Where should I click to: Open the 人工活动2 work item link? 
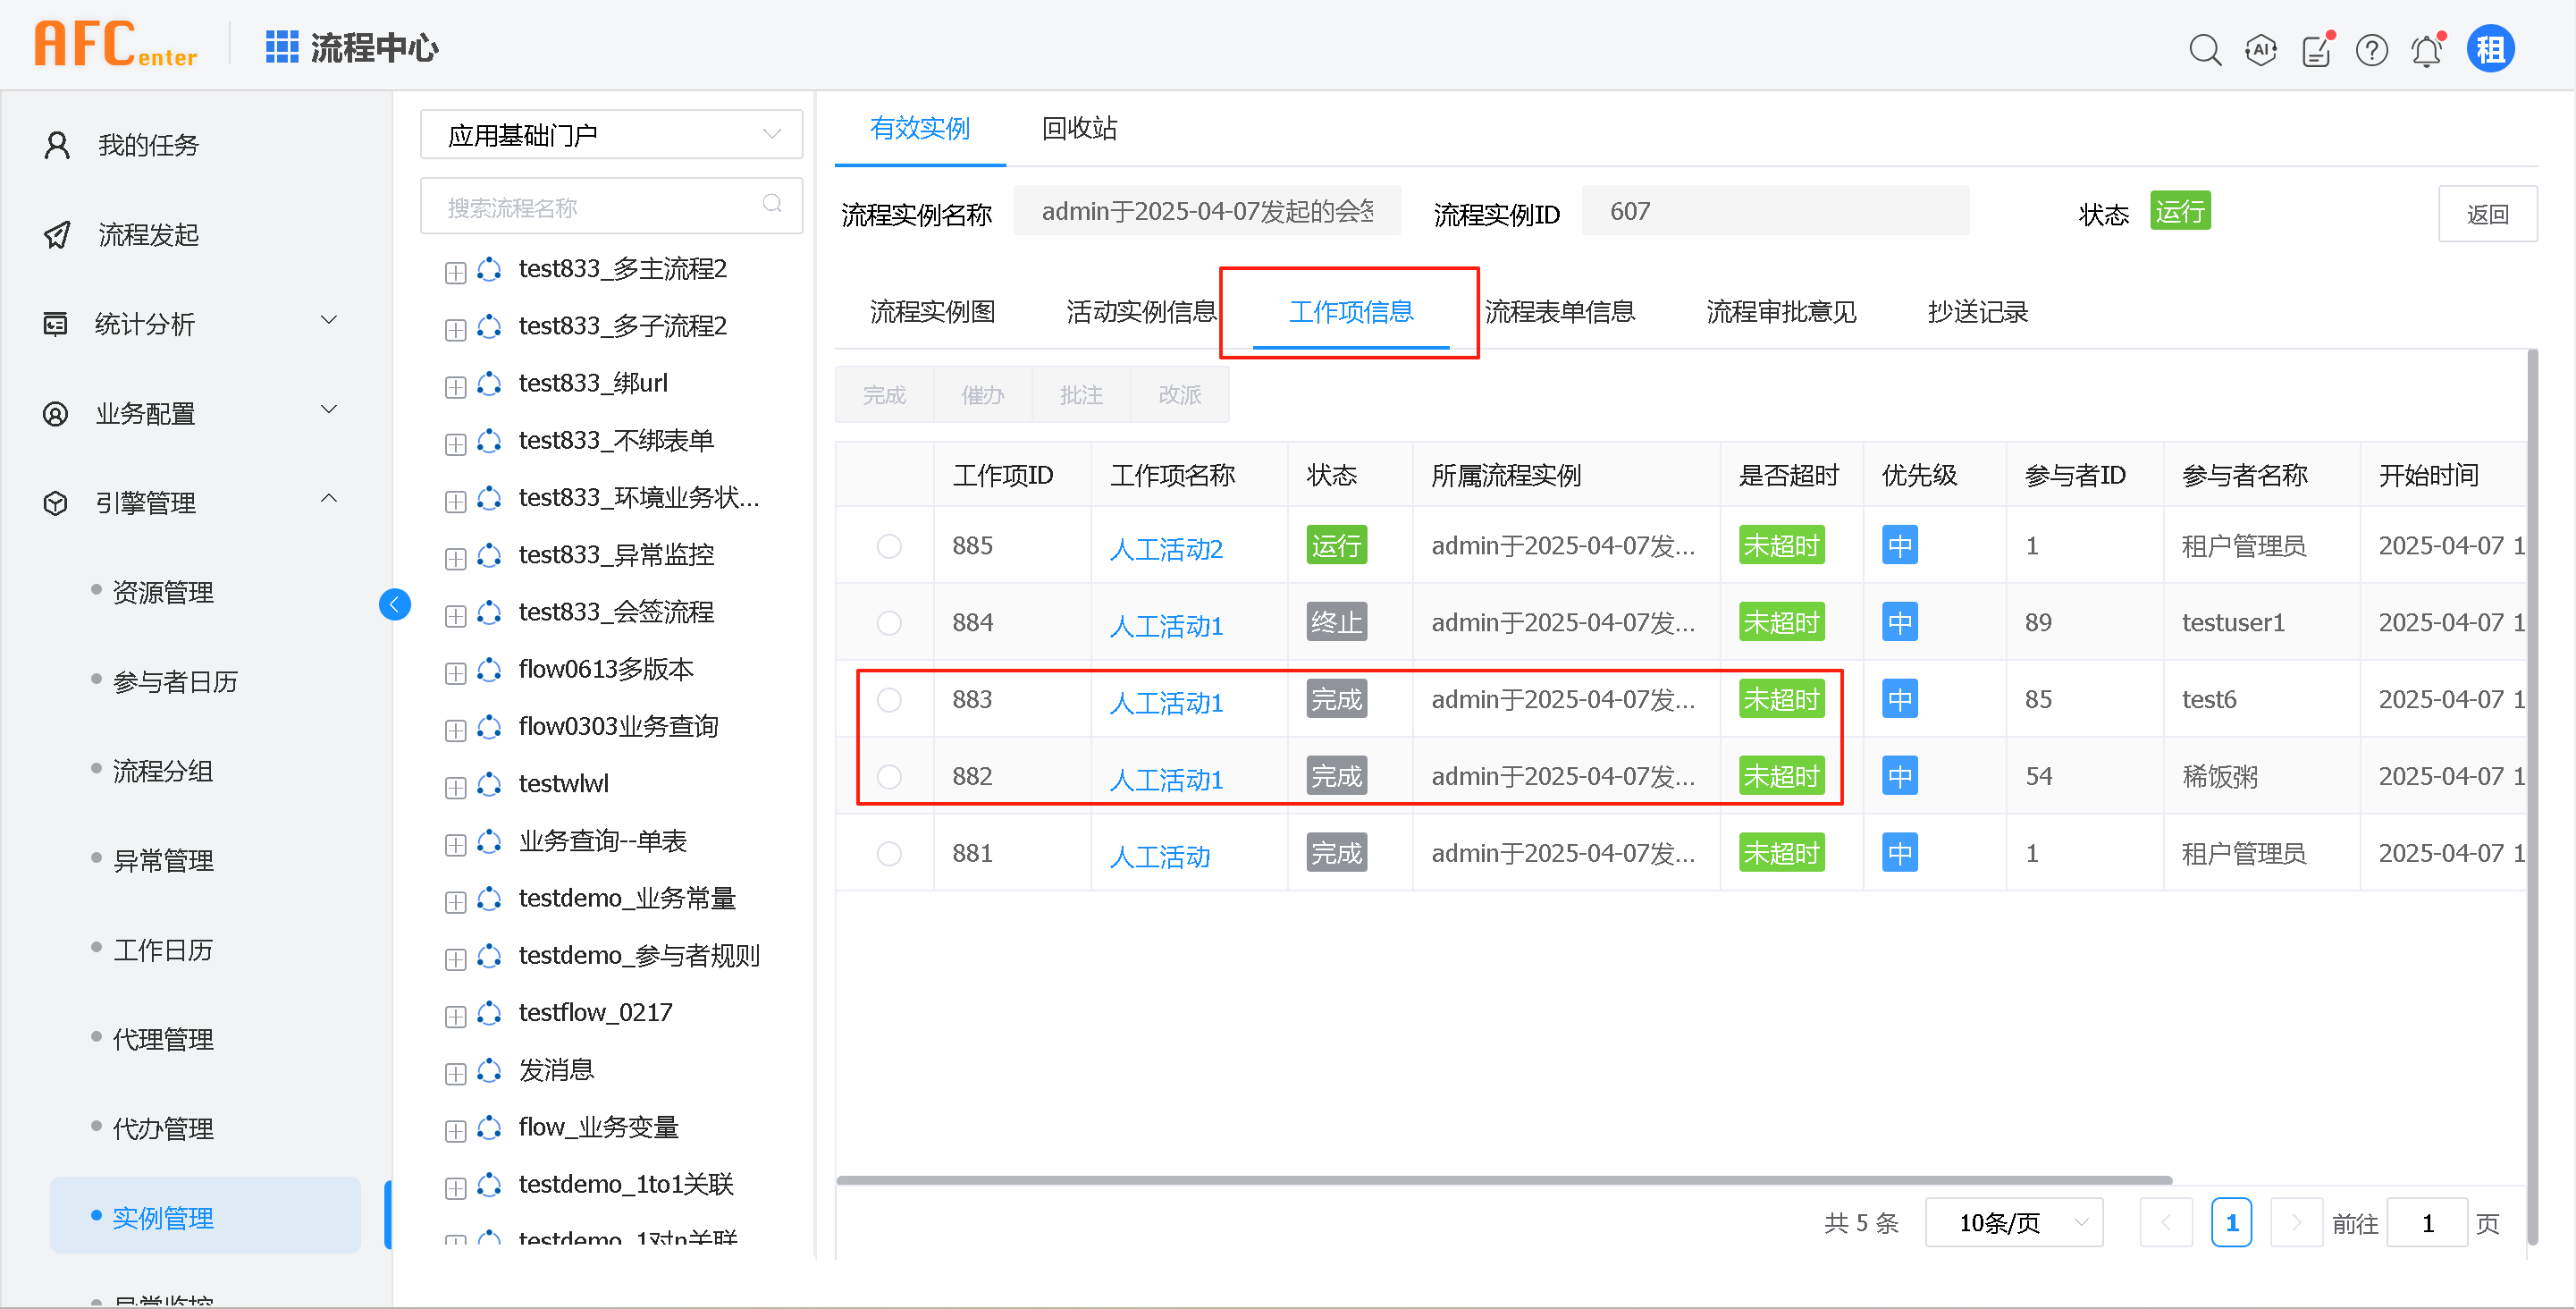pos(1165,549)
